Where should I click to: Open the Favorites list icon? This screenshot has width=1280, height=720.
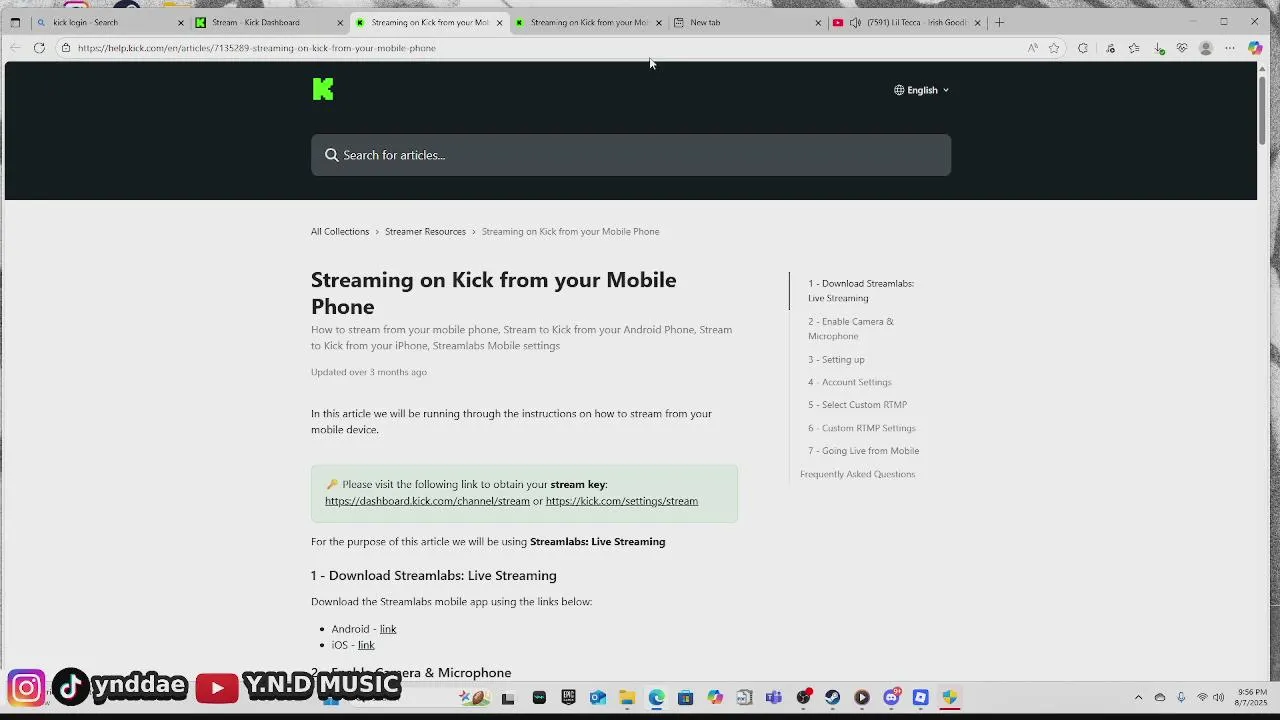point(1134,48)
